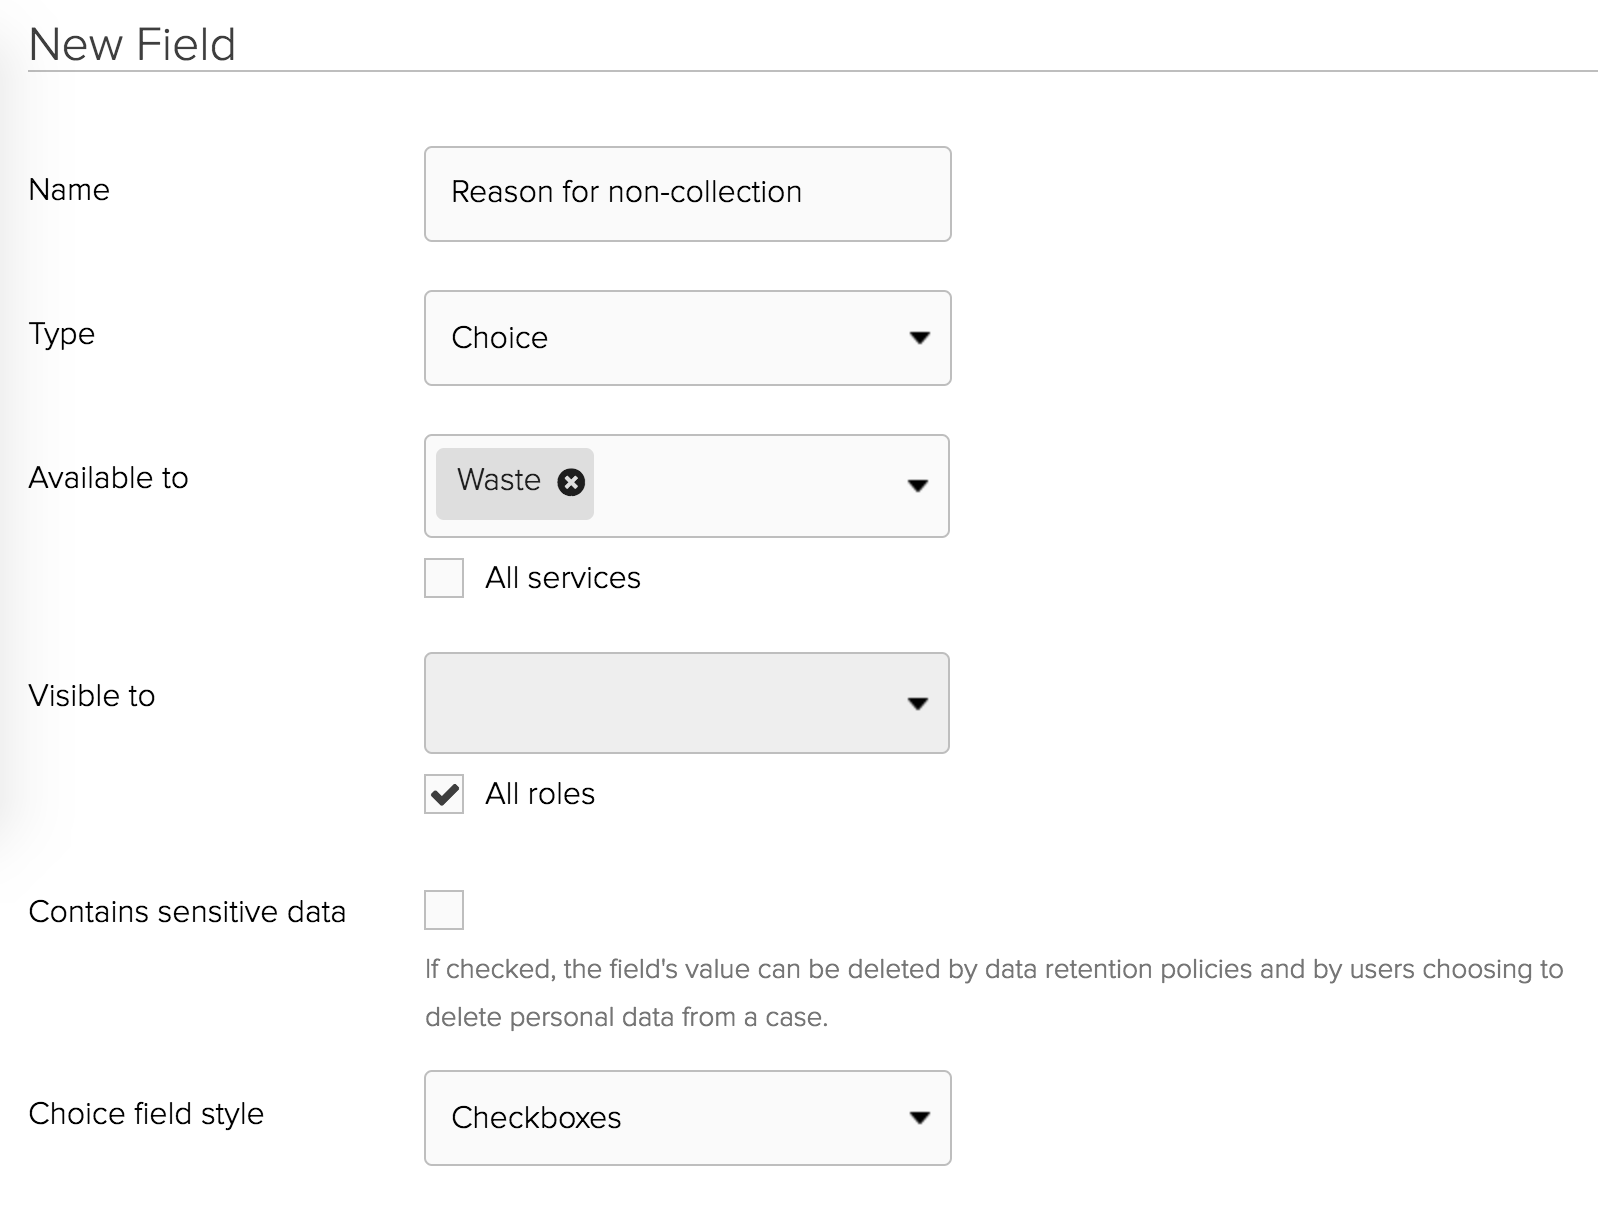Viewport: 1598px width, 1210px height.
Task: Click the 'All services' label text
Action: (x=563, y=578)
